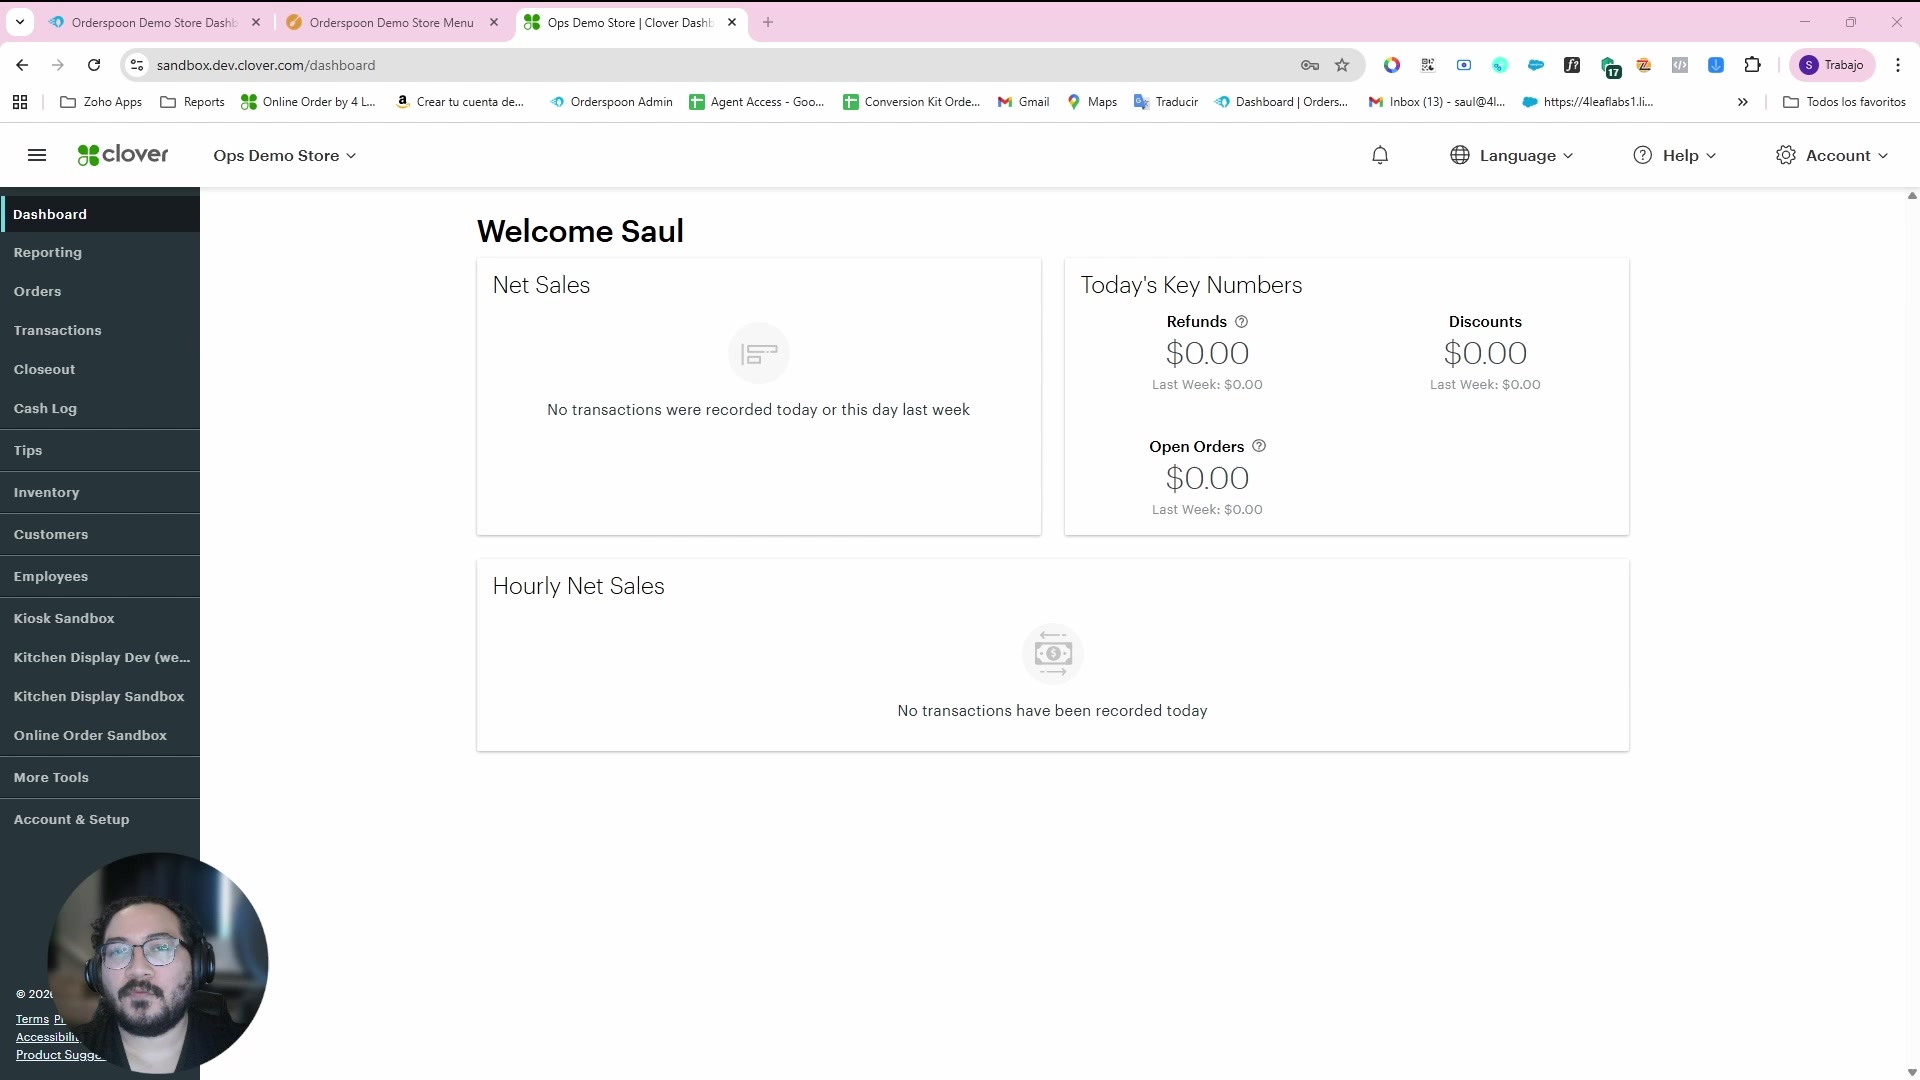This screenshot has height=1080, width=1920.
Task: Click the Terms link in footer
Action: pyautogui.click(x=32, y=1019)
